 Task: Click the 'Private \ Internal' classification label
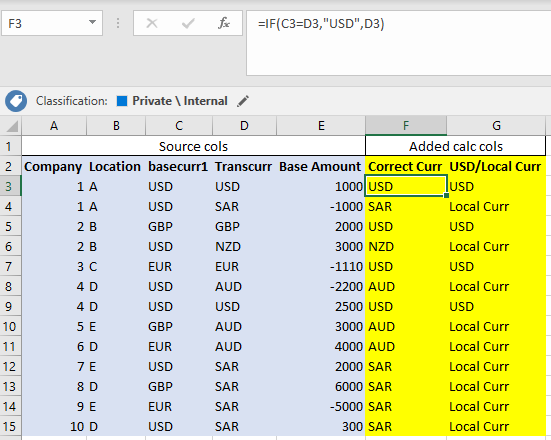pos(180,101)
